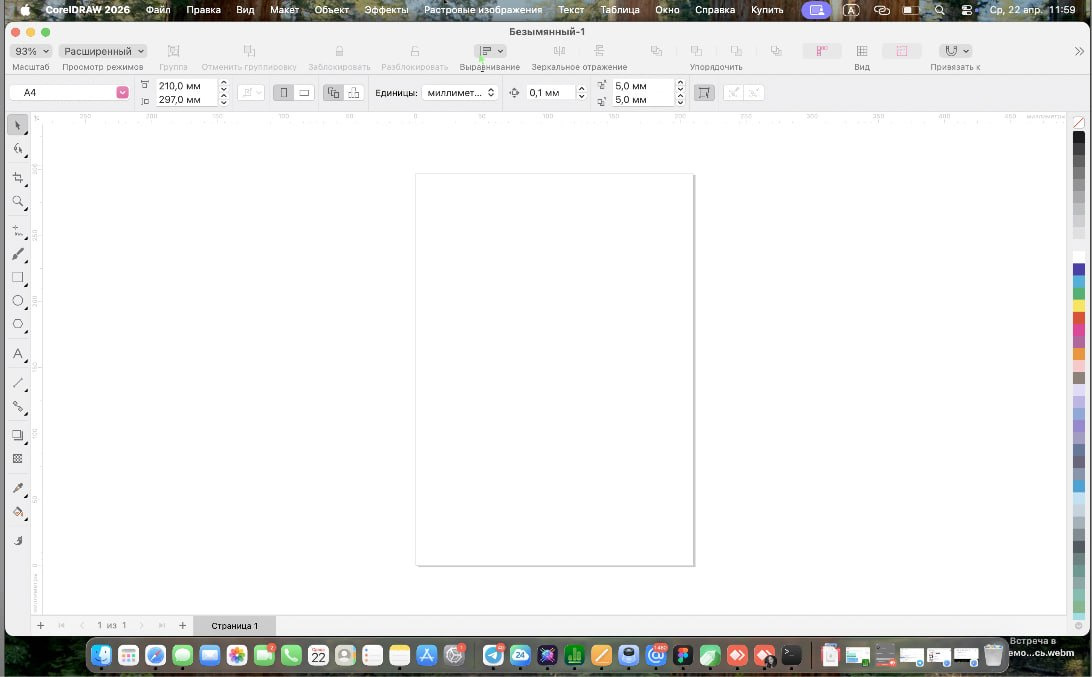Toggle the pink rulers view button

(x=822, y=51)
